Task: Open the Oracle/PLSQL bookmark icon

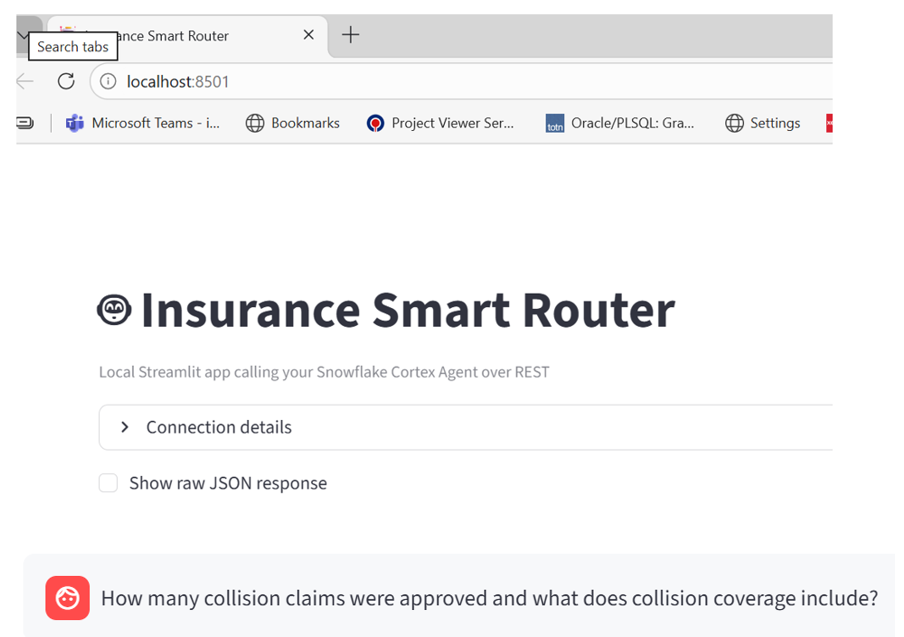Action: pyautogui.click(x=555, y=123)
